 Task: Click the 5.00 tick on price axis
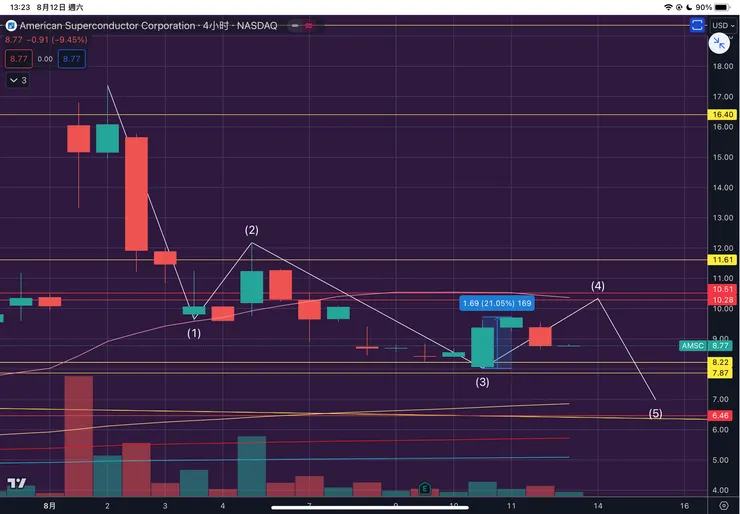pyautogui.click(x=723, y=460)
